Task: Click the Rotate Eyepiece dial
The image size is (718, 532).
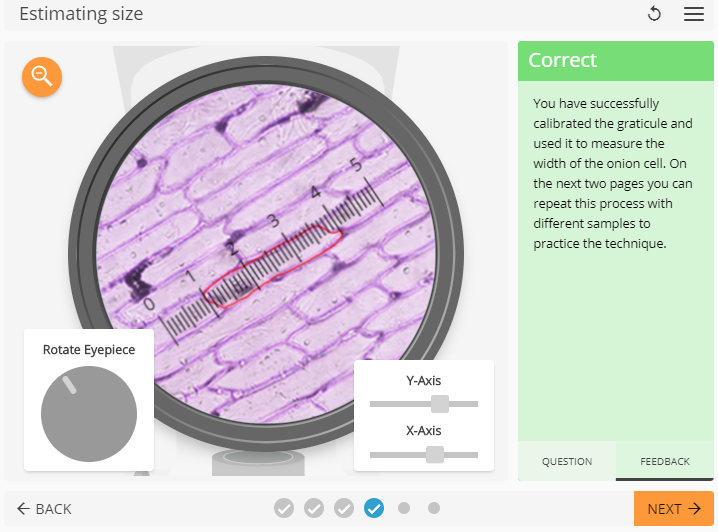Action: [89, 413]
